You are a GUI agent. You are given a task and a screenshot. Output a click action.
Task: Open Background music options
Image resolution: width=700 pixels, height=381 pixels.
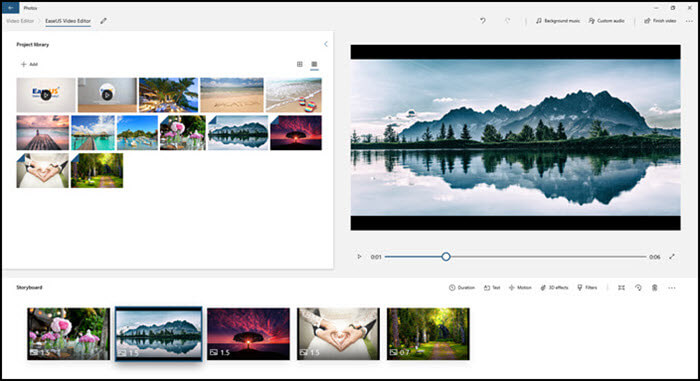pos(558,21)
